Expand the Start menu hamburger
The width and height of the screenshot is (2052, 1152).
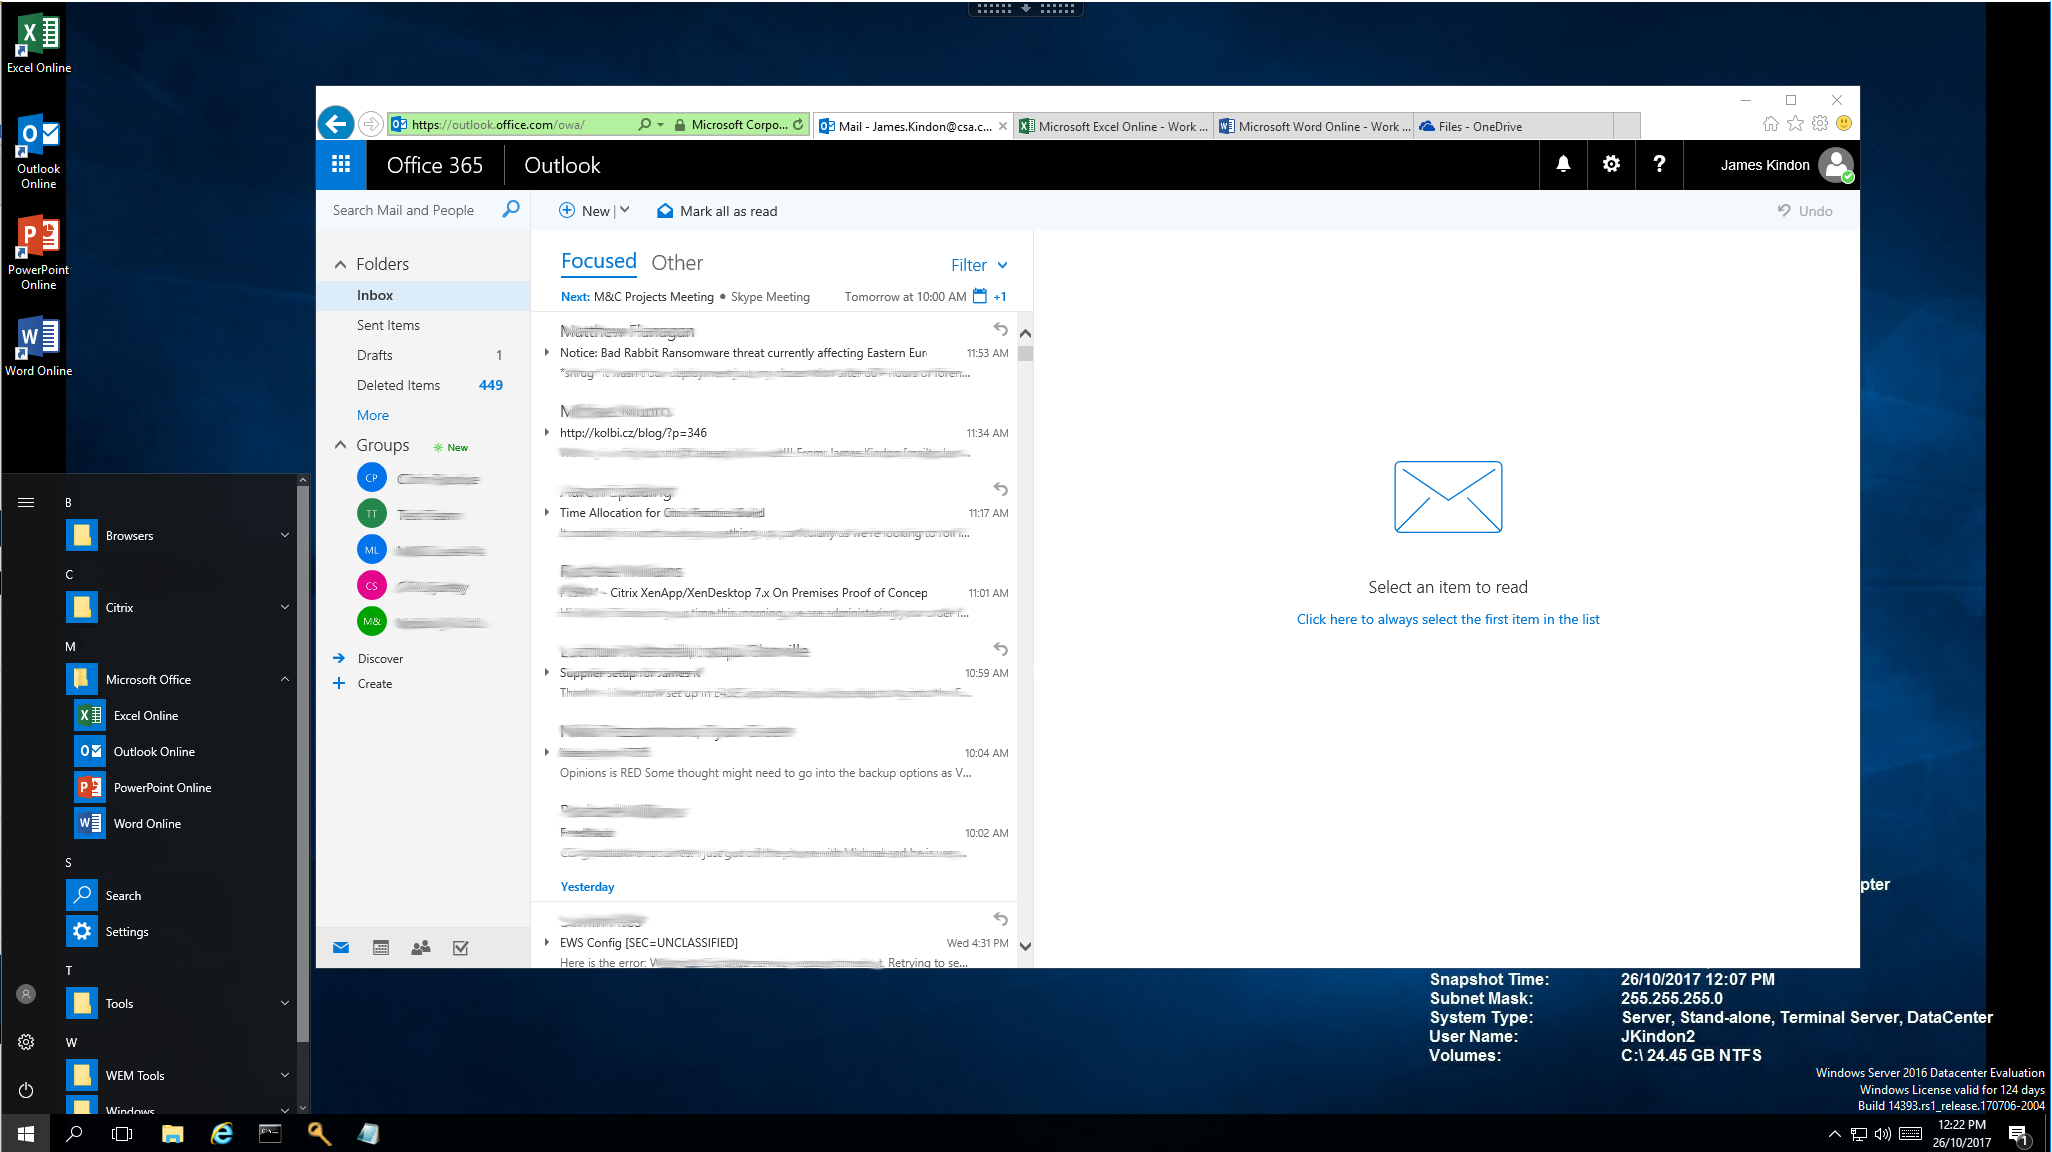pyautogui.click(x=26, y=502)
